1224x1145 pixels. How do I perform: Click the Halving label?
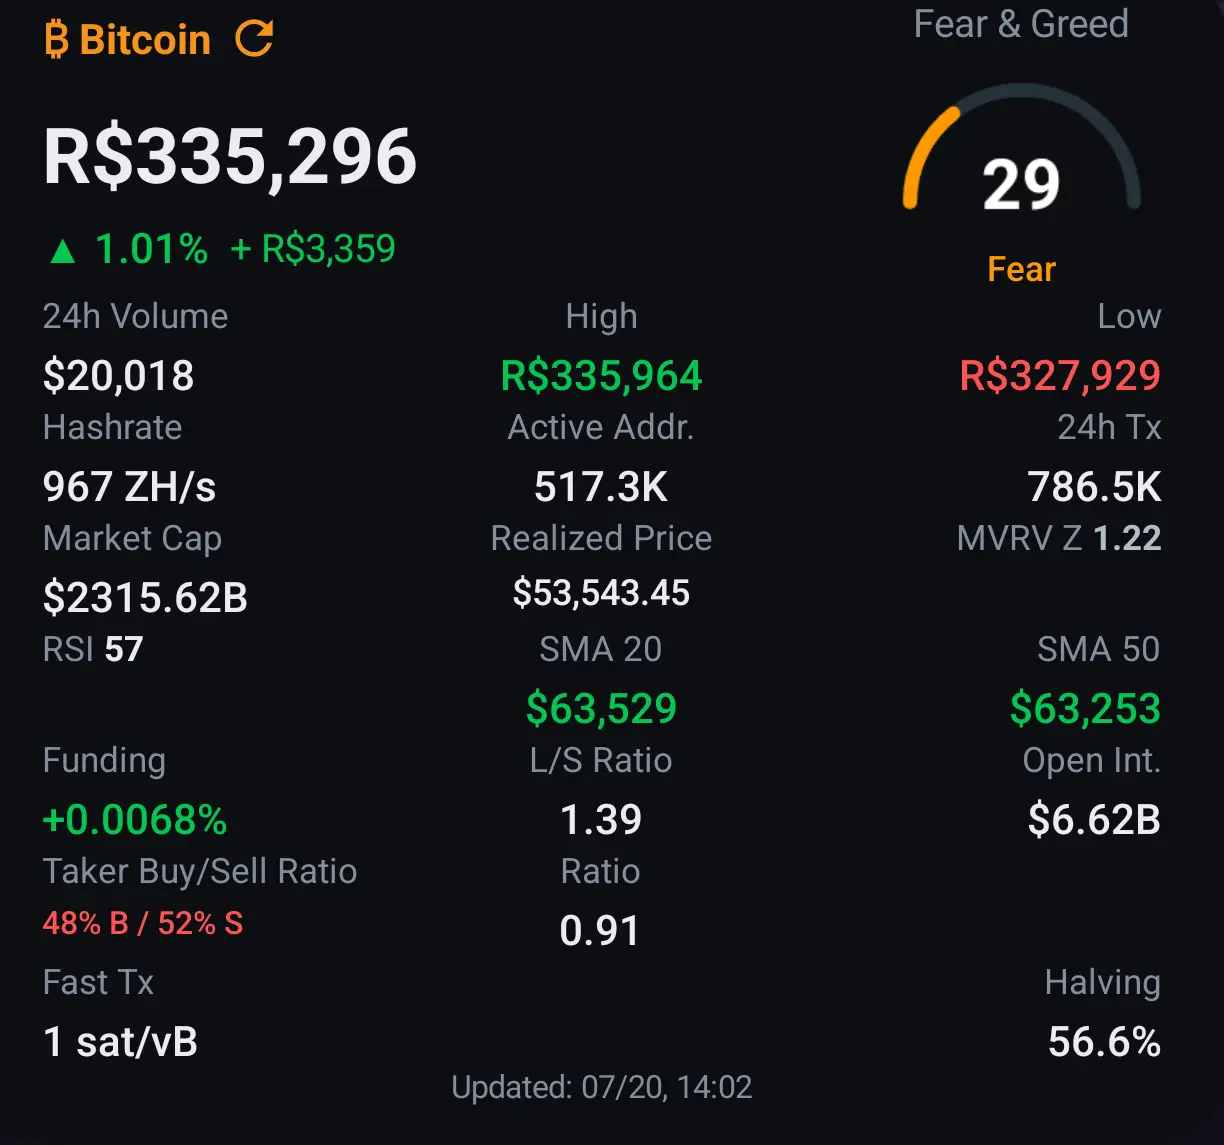1102,983
